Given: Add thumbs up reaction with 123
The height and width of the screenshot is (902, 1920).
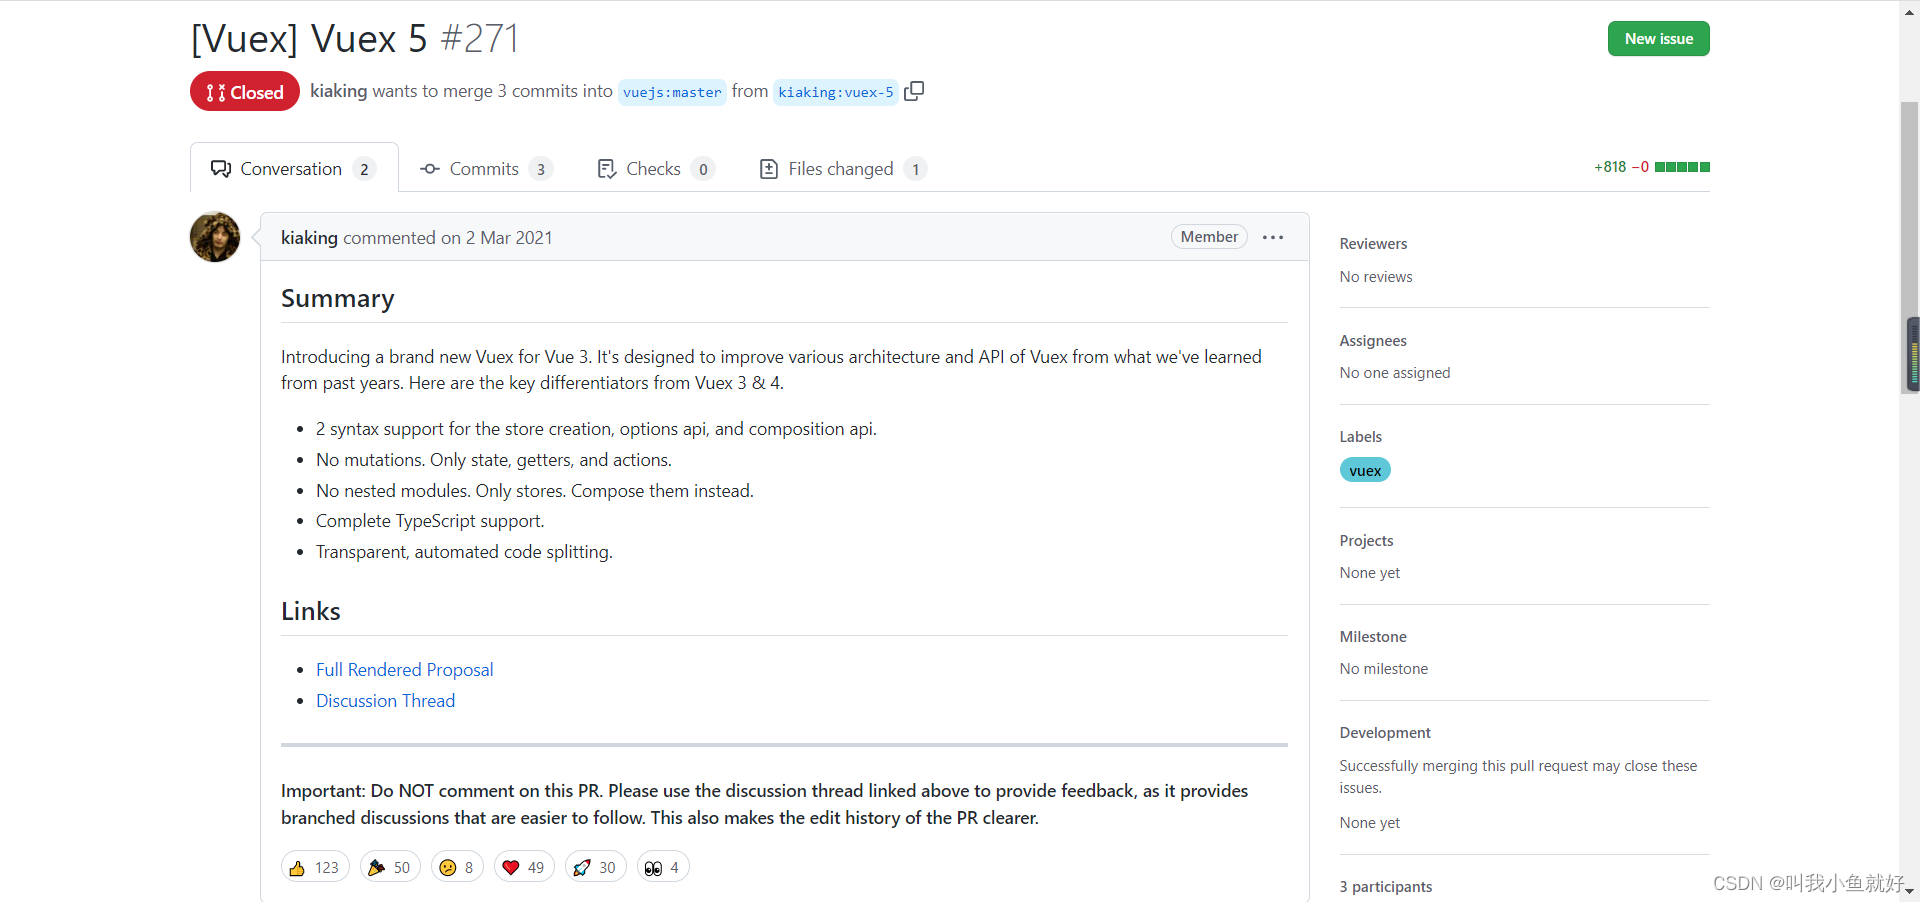Looking at the screenshot, I should (315, 867).
